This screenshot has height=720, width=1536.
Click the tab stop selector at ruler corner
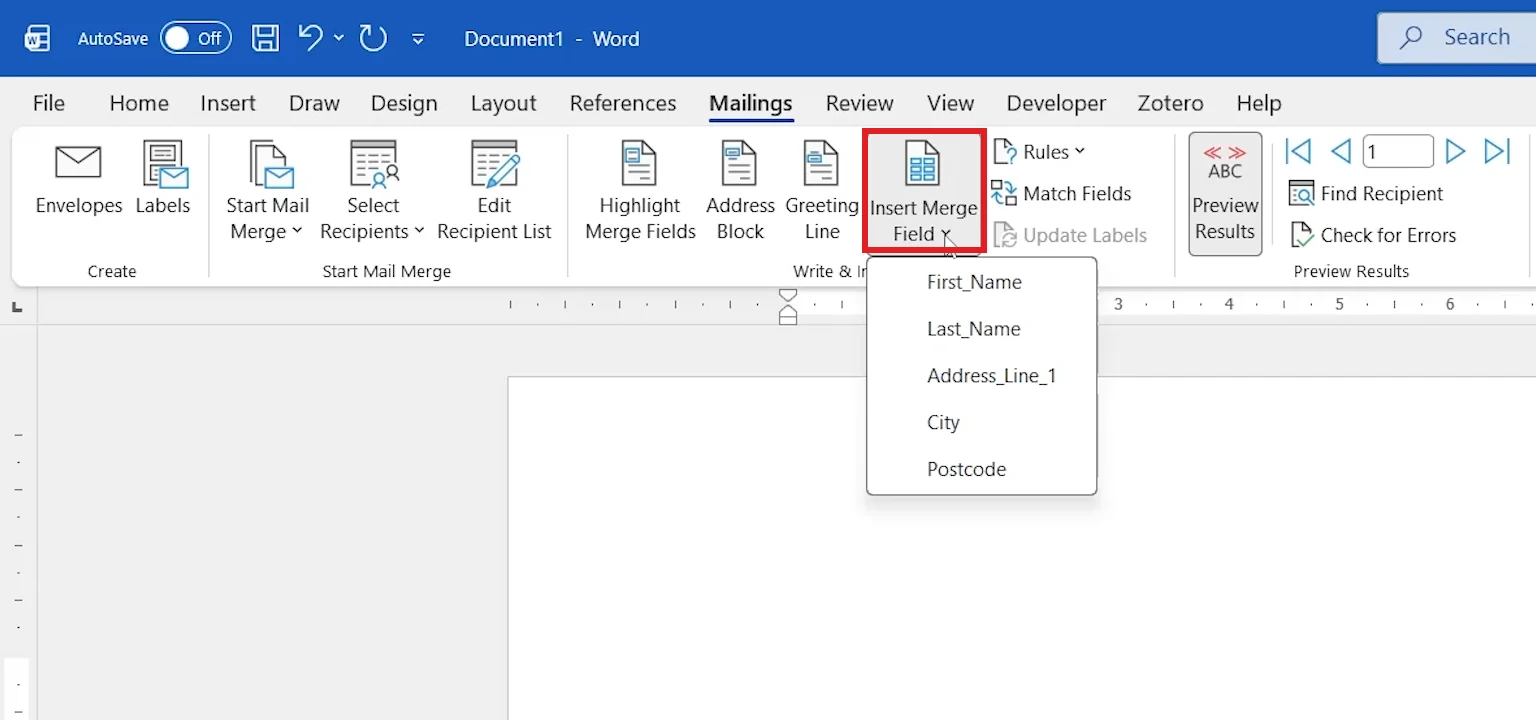(x=18, y=307)
